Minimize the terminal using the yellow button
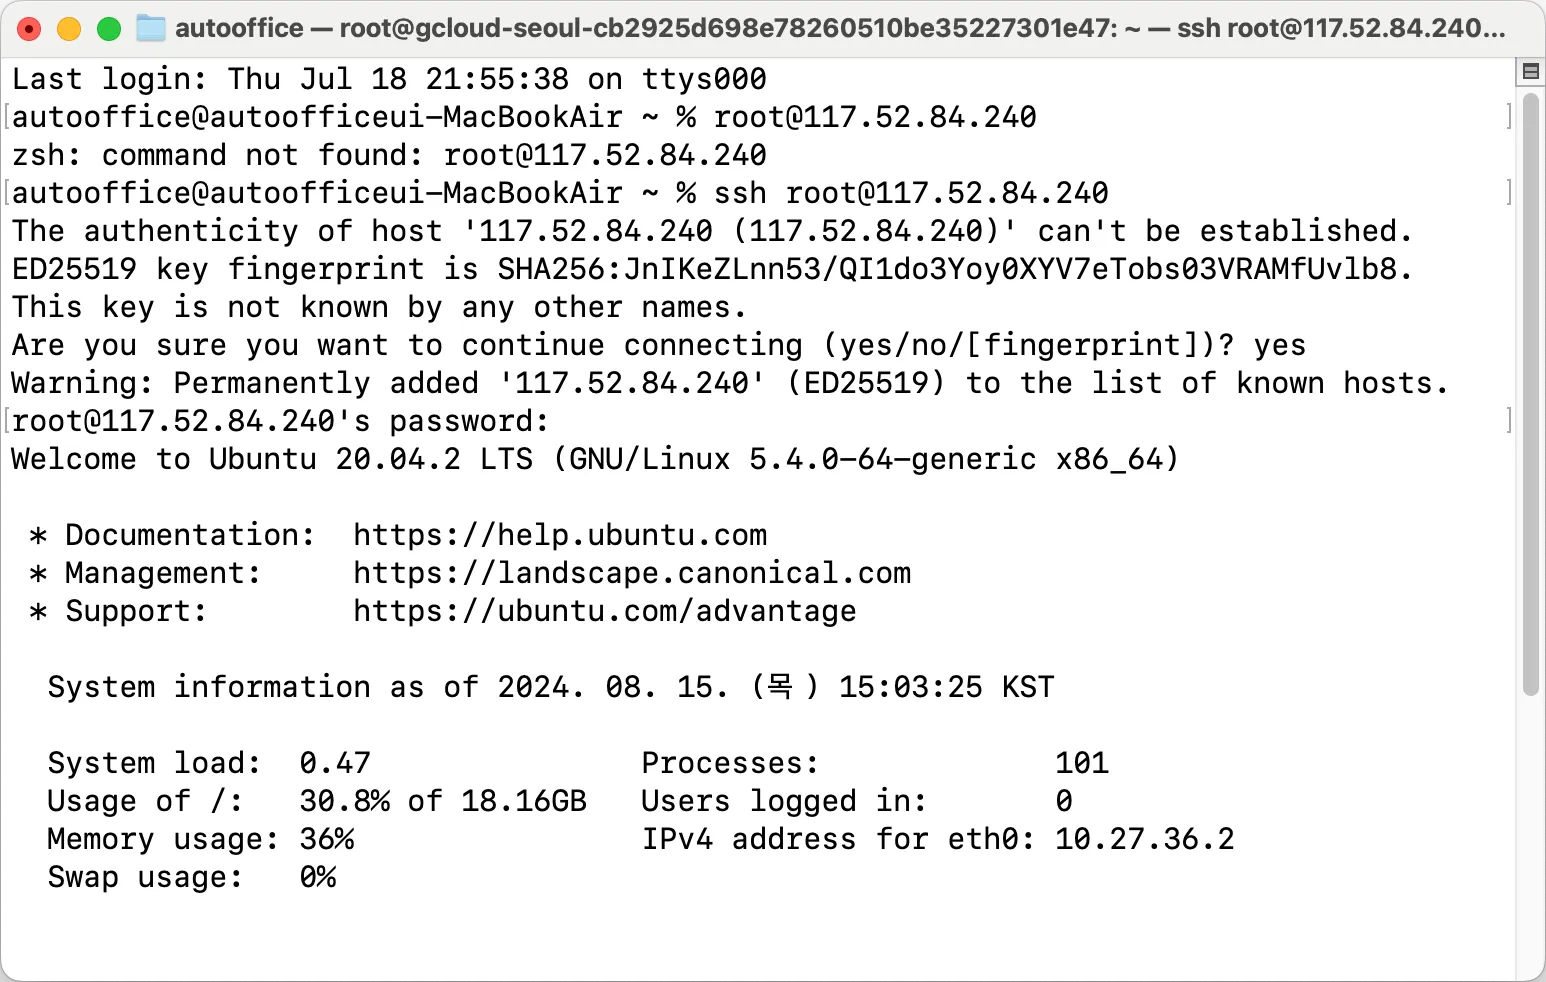 [69, 29]
